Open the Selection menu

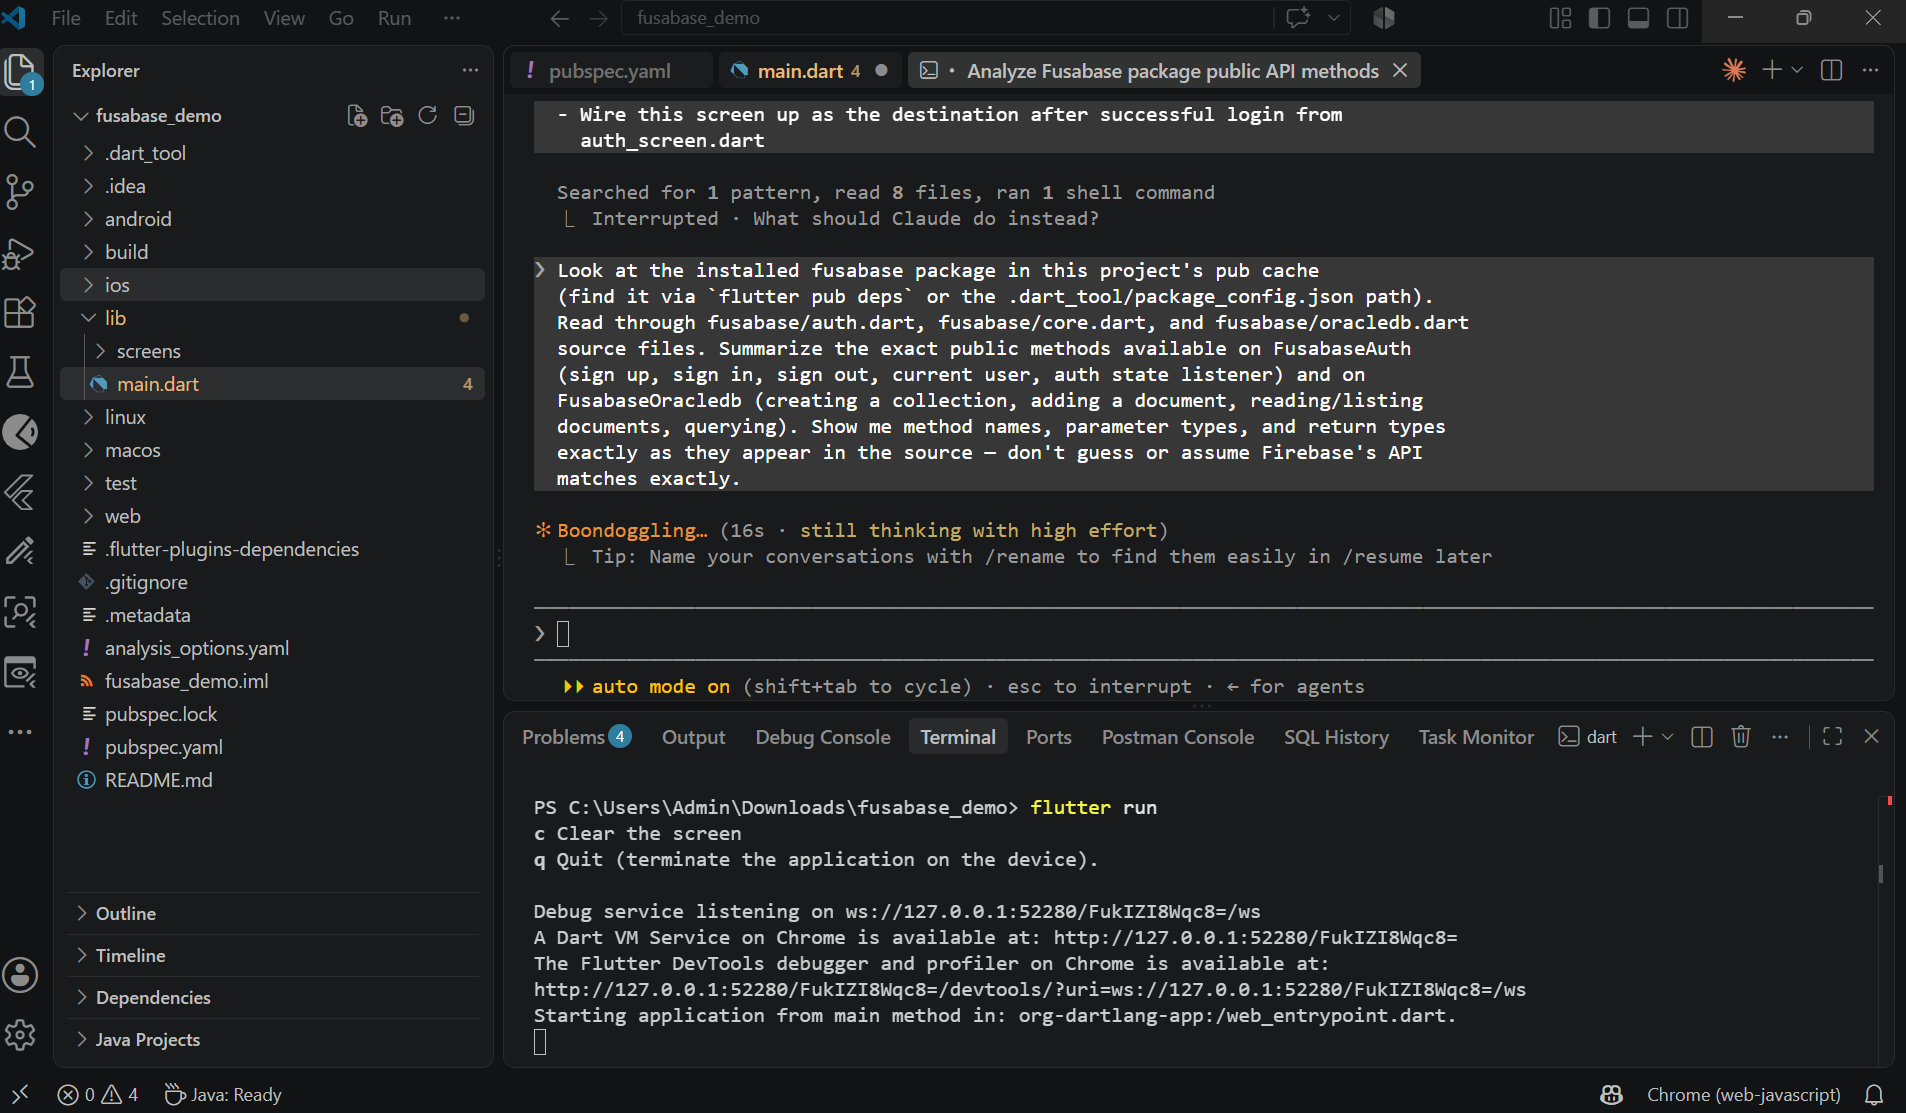pos(200,18)
